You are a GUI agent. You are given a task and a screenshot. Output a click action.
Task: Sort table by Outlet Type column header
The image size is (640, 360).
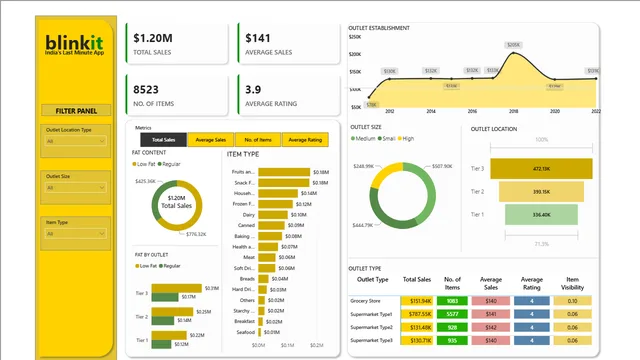pyautogui.click(x=373, y=280)
